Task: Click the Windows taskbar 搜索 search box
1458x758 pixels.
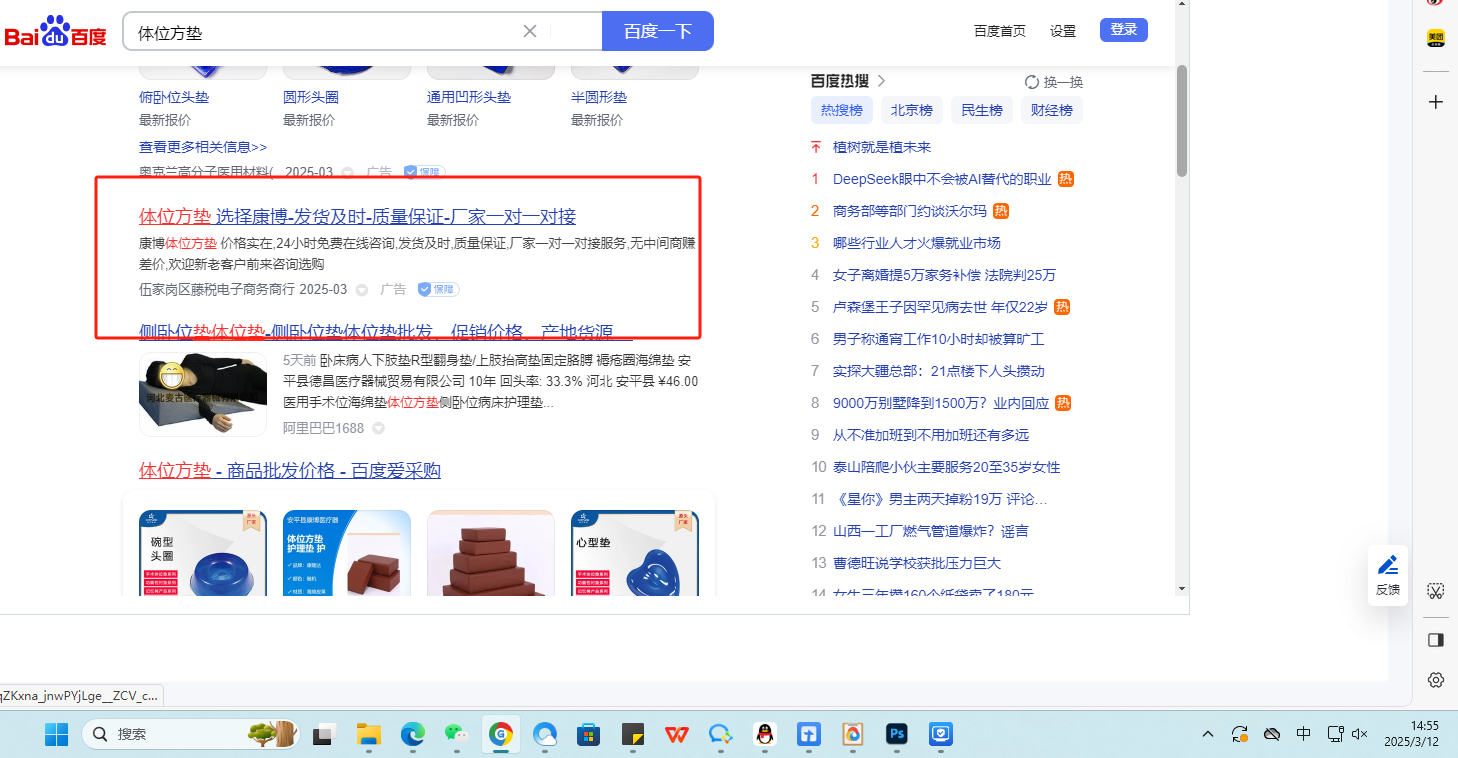Action: tap(190, 734)
